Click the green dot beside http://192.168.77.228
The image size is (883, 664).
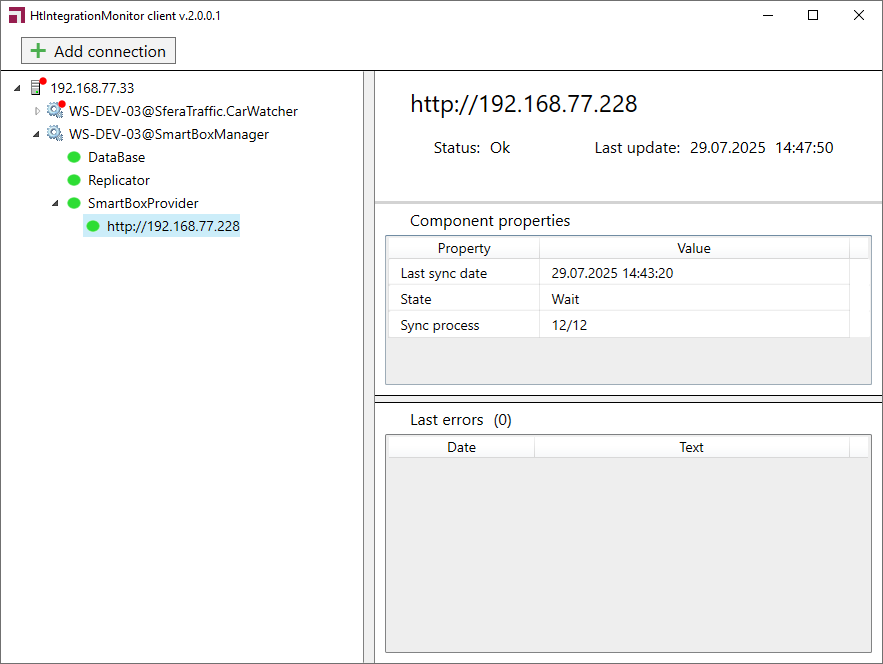pos(93,226)
